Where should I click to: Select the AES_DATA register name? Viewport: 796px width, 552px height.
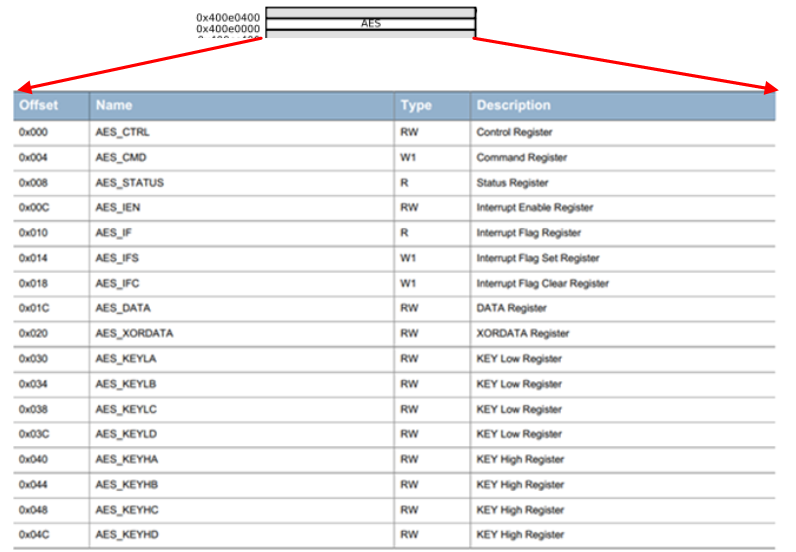123,308
